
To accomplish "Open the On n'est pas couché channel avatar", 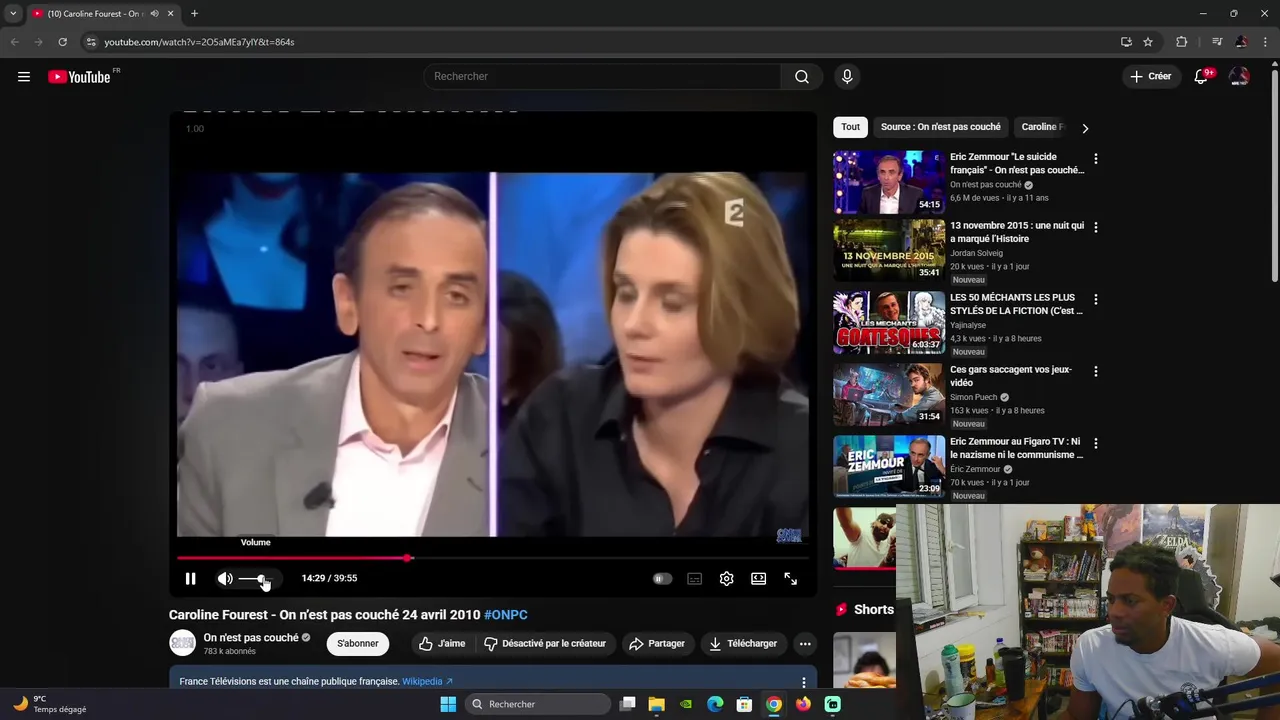I will [182, 643].
